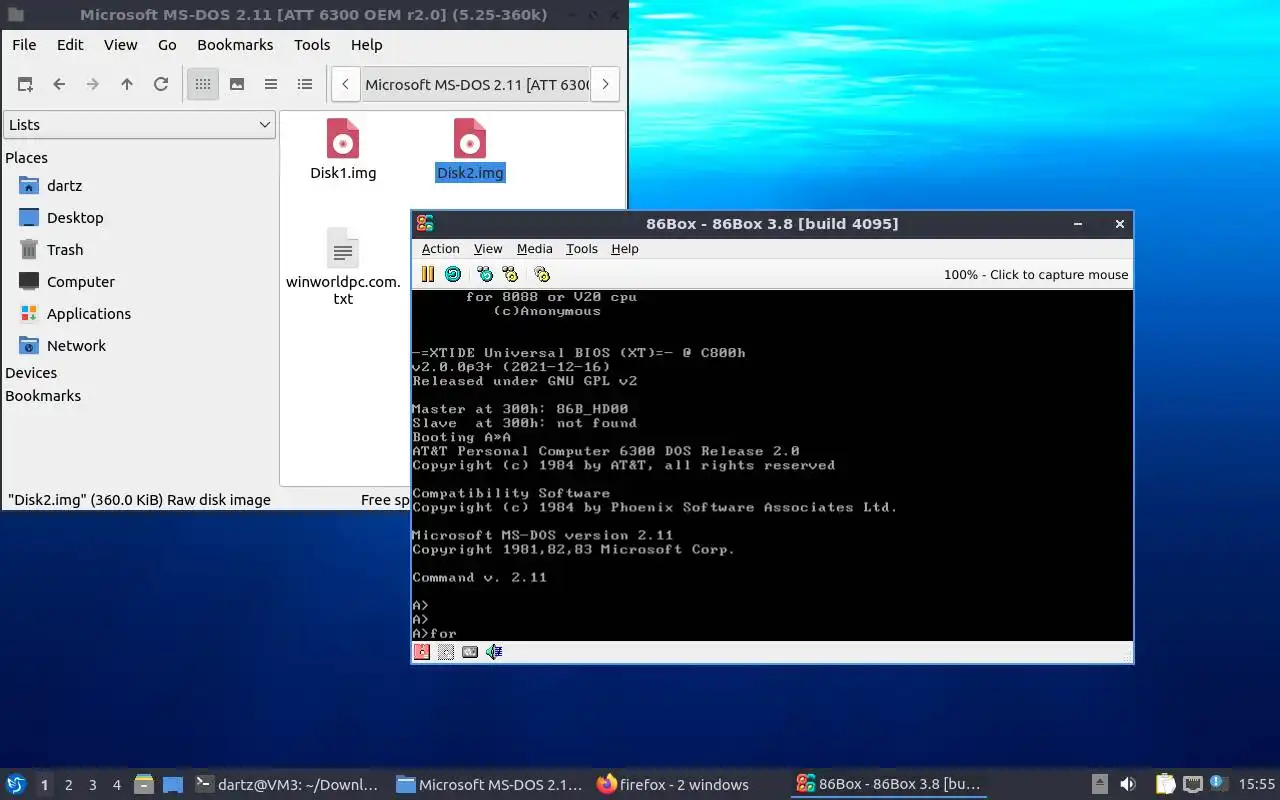Click the 86Box ACPI shutdown toolbar icon
The height and width of the screenshot is (800, 1280).
pyautogui.click(x=542, y=274)
